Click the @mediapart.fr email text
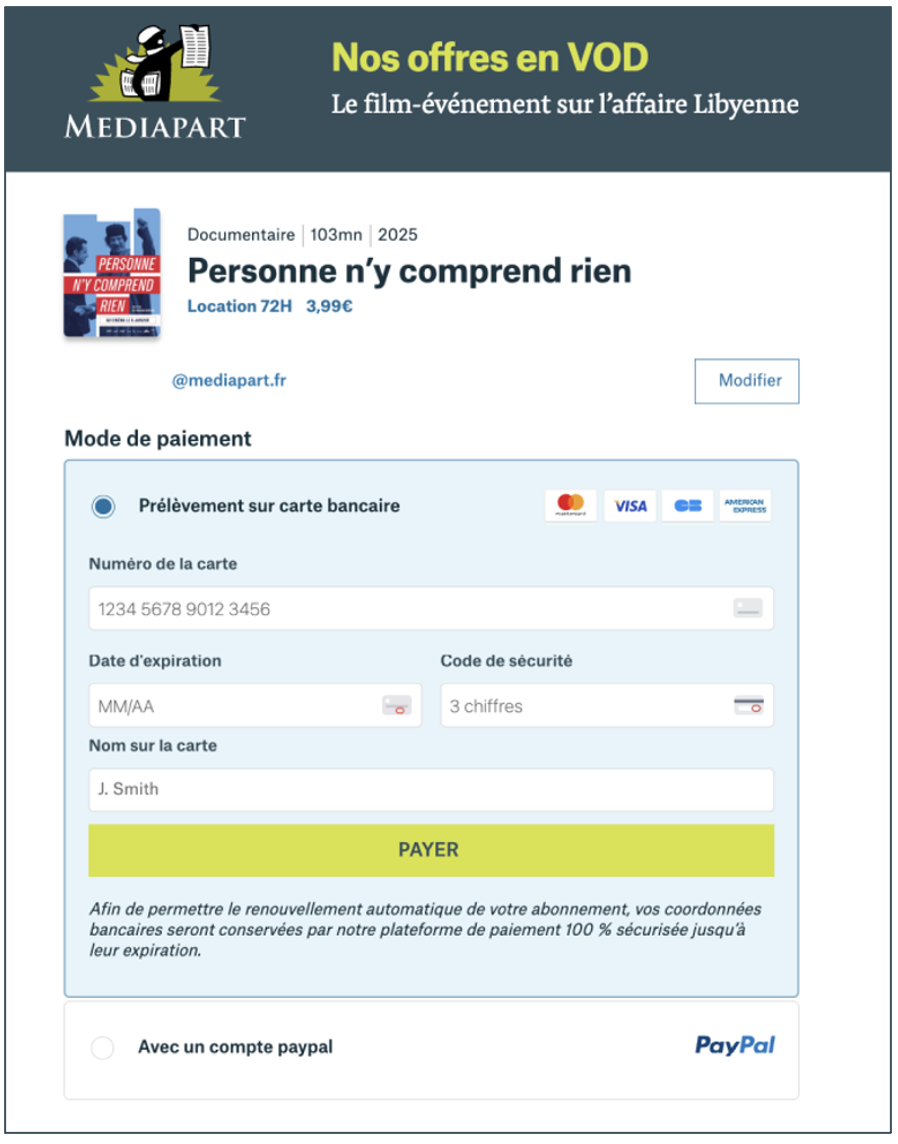Screen dimensions: 898x1144 (x=229, y=380)
